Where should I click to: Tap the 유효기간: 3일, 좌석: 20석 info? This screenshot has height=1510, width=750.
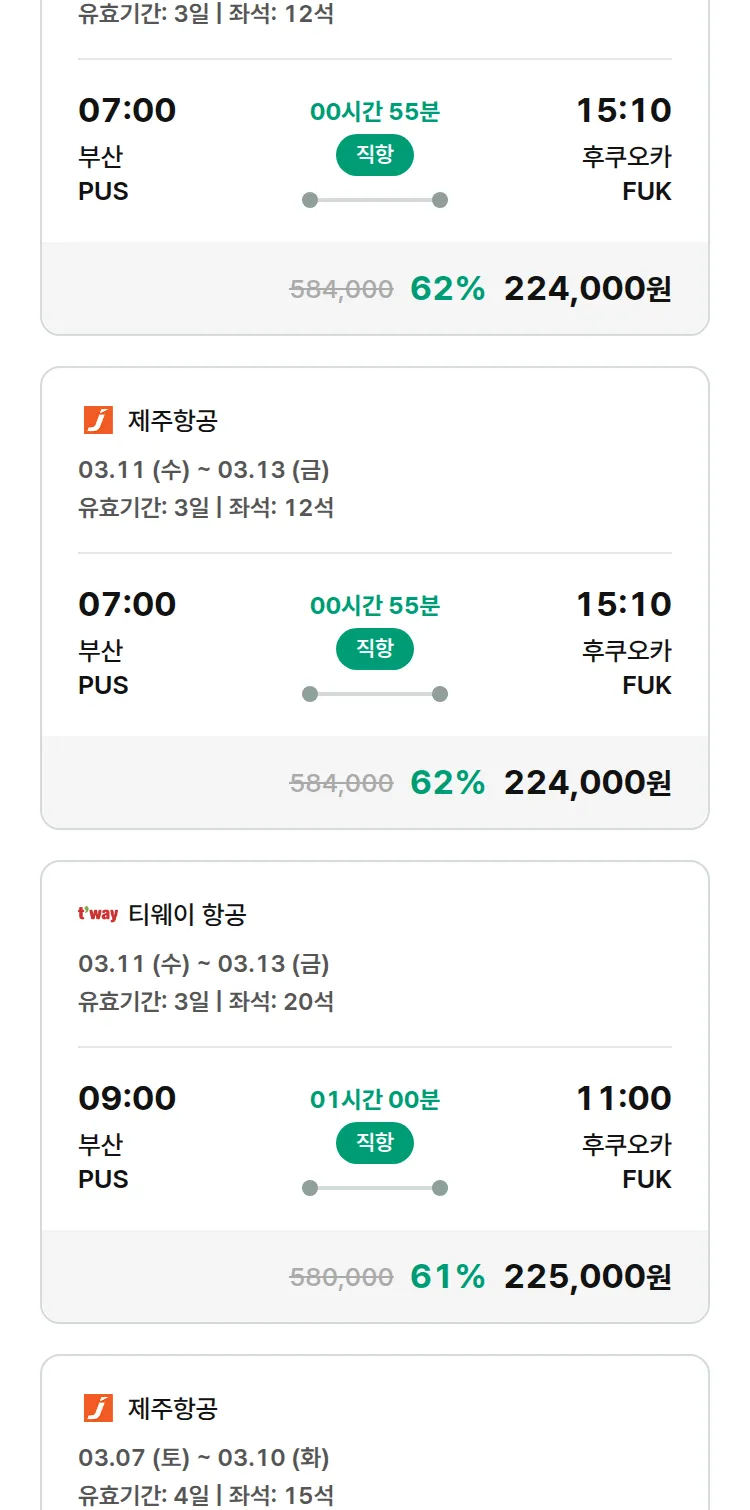[x=206, y=1001]
